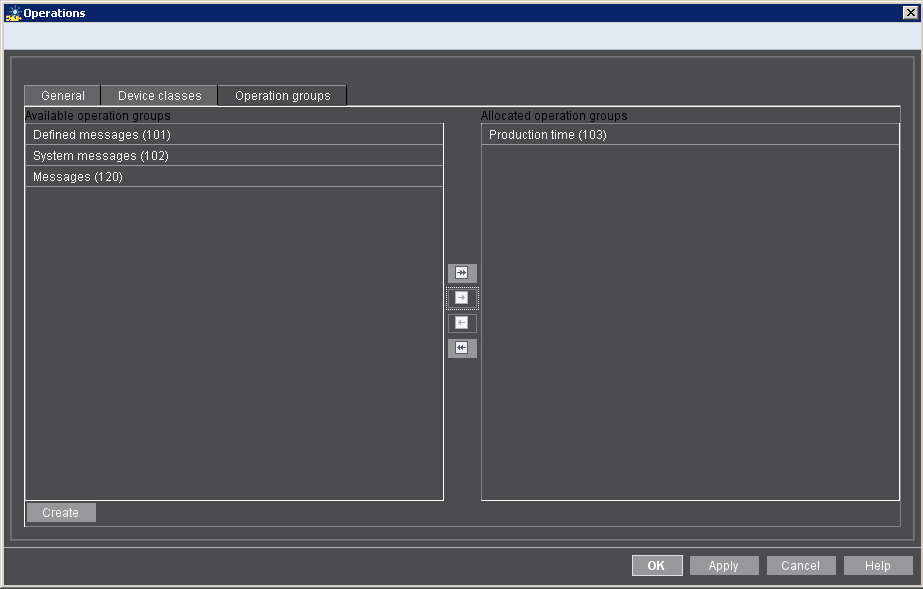
Task: Open the Help for this dialog
Action: [x=878, y=565]
